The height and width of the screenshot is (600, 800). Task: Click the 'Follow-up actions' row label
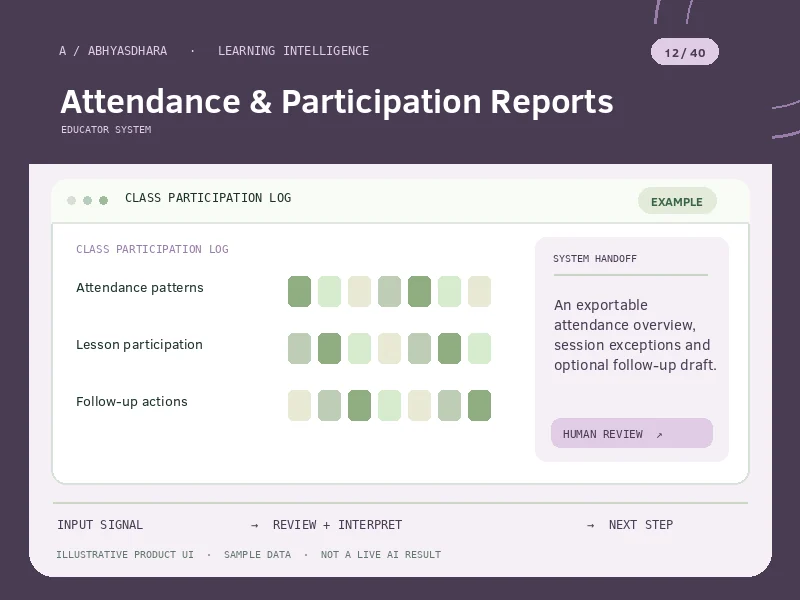(x=132, y=402)
